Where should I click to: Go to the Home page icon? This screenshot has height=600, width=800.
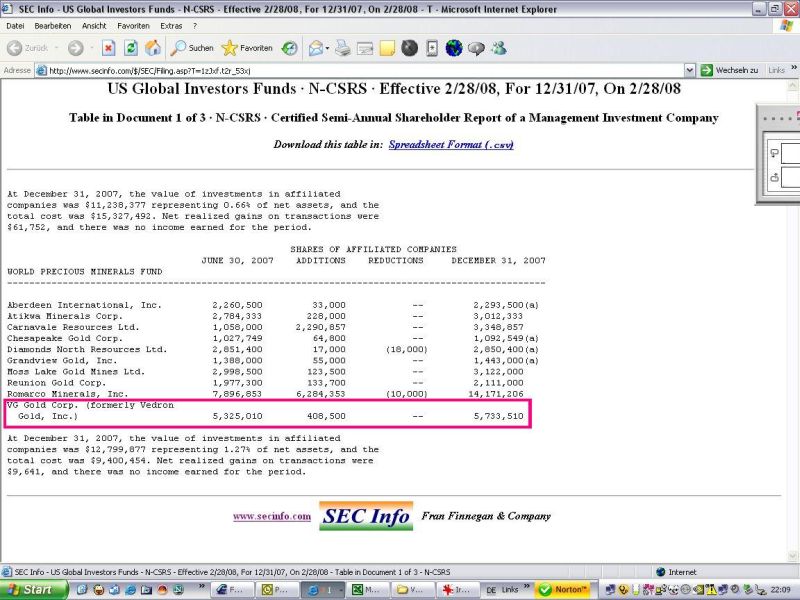point(153,48)
